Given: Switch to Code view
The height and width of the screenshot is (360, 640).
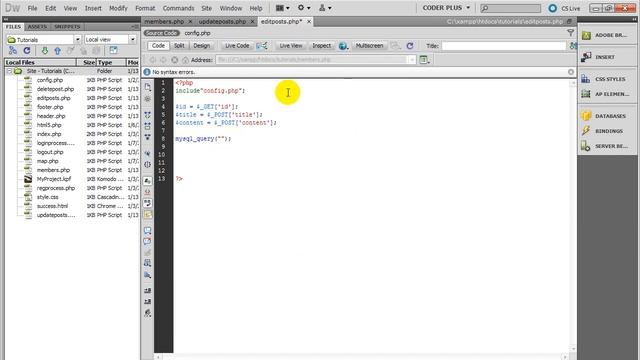Looking at the screenshot, I should tap(158, 46).
